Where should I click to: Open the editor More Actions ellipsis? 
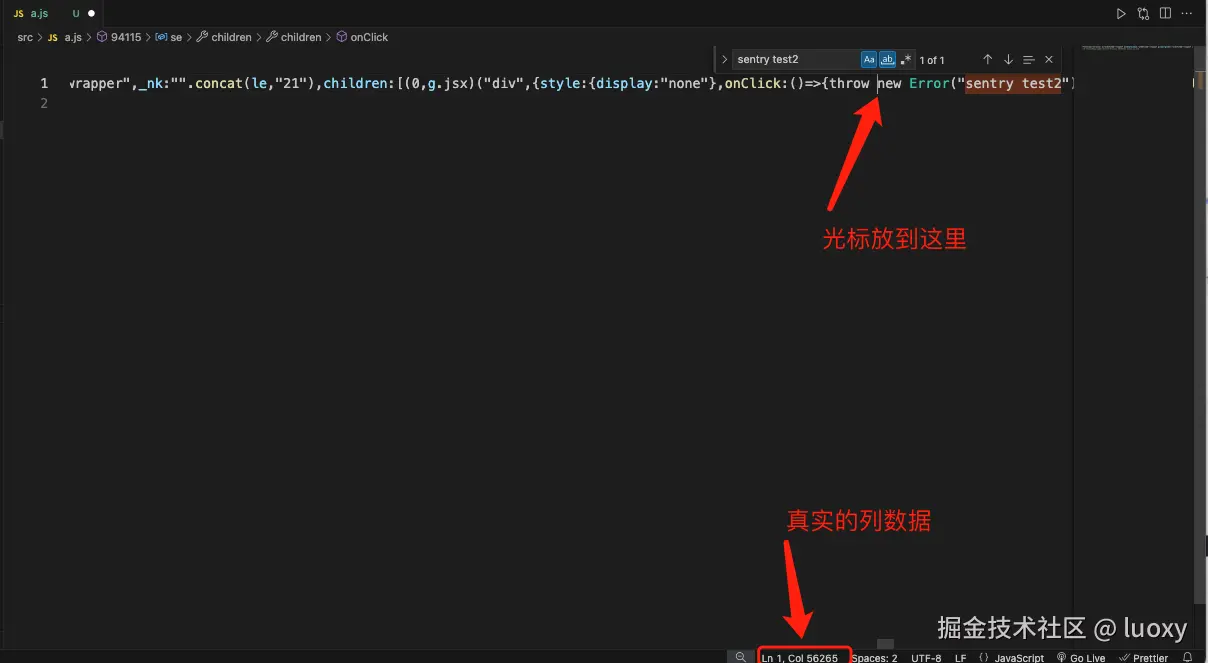[x=1188, y=14]
